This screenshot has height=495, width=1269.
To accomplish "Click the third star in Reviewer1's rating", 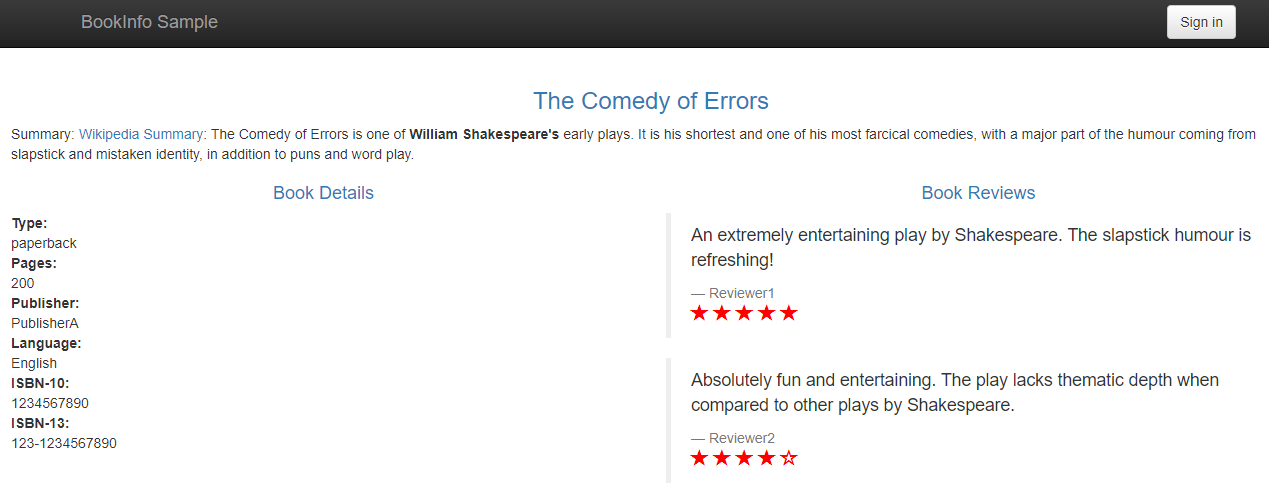I will click(744, 314).
